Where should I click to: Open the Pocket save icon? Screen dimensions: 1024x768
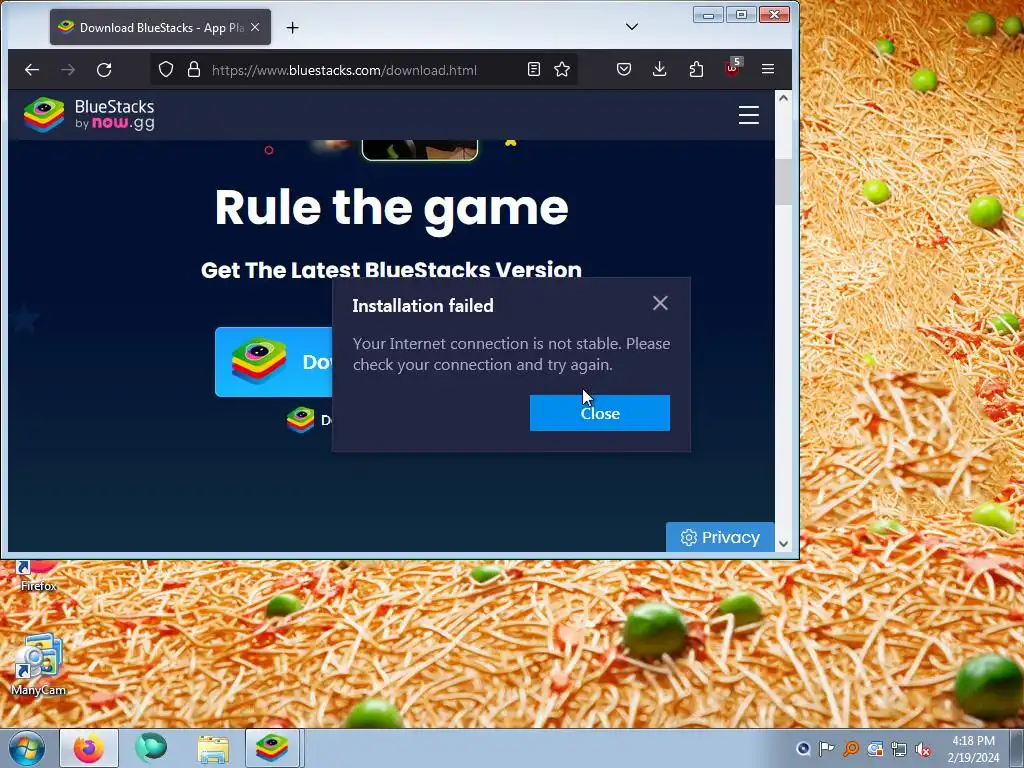(x=624, y=69)
